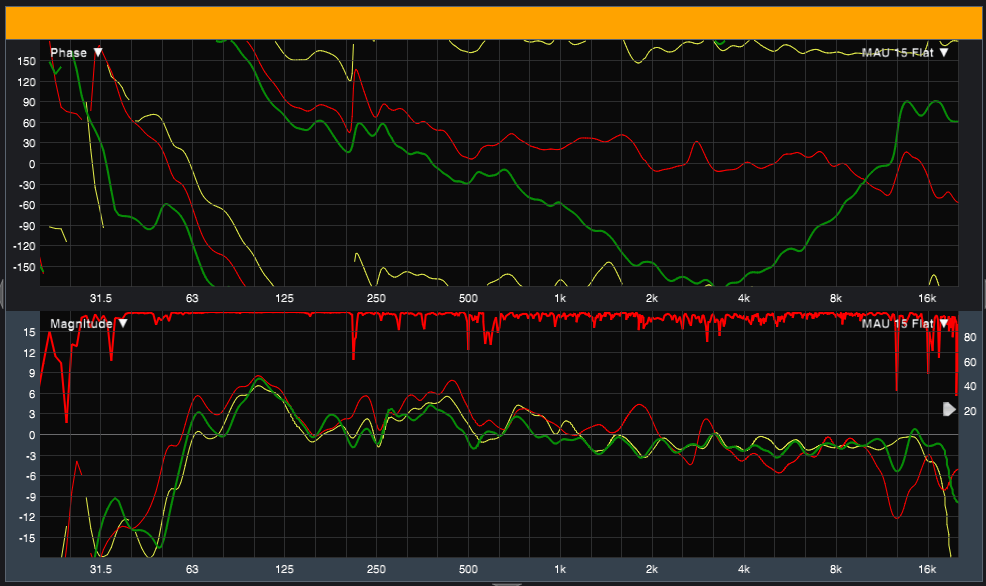The height and width of the screenshot is (586, 986).
Task: Expand MAU 15 Flat menu in magnitude plot
Action: tap(943, 323)
